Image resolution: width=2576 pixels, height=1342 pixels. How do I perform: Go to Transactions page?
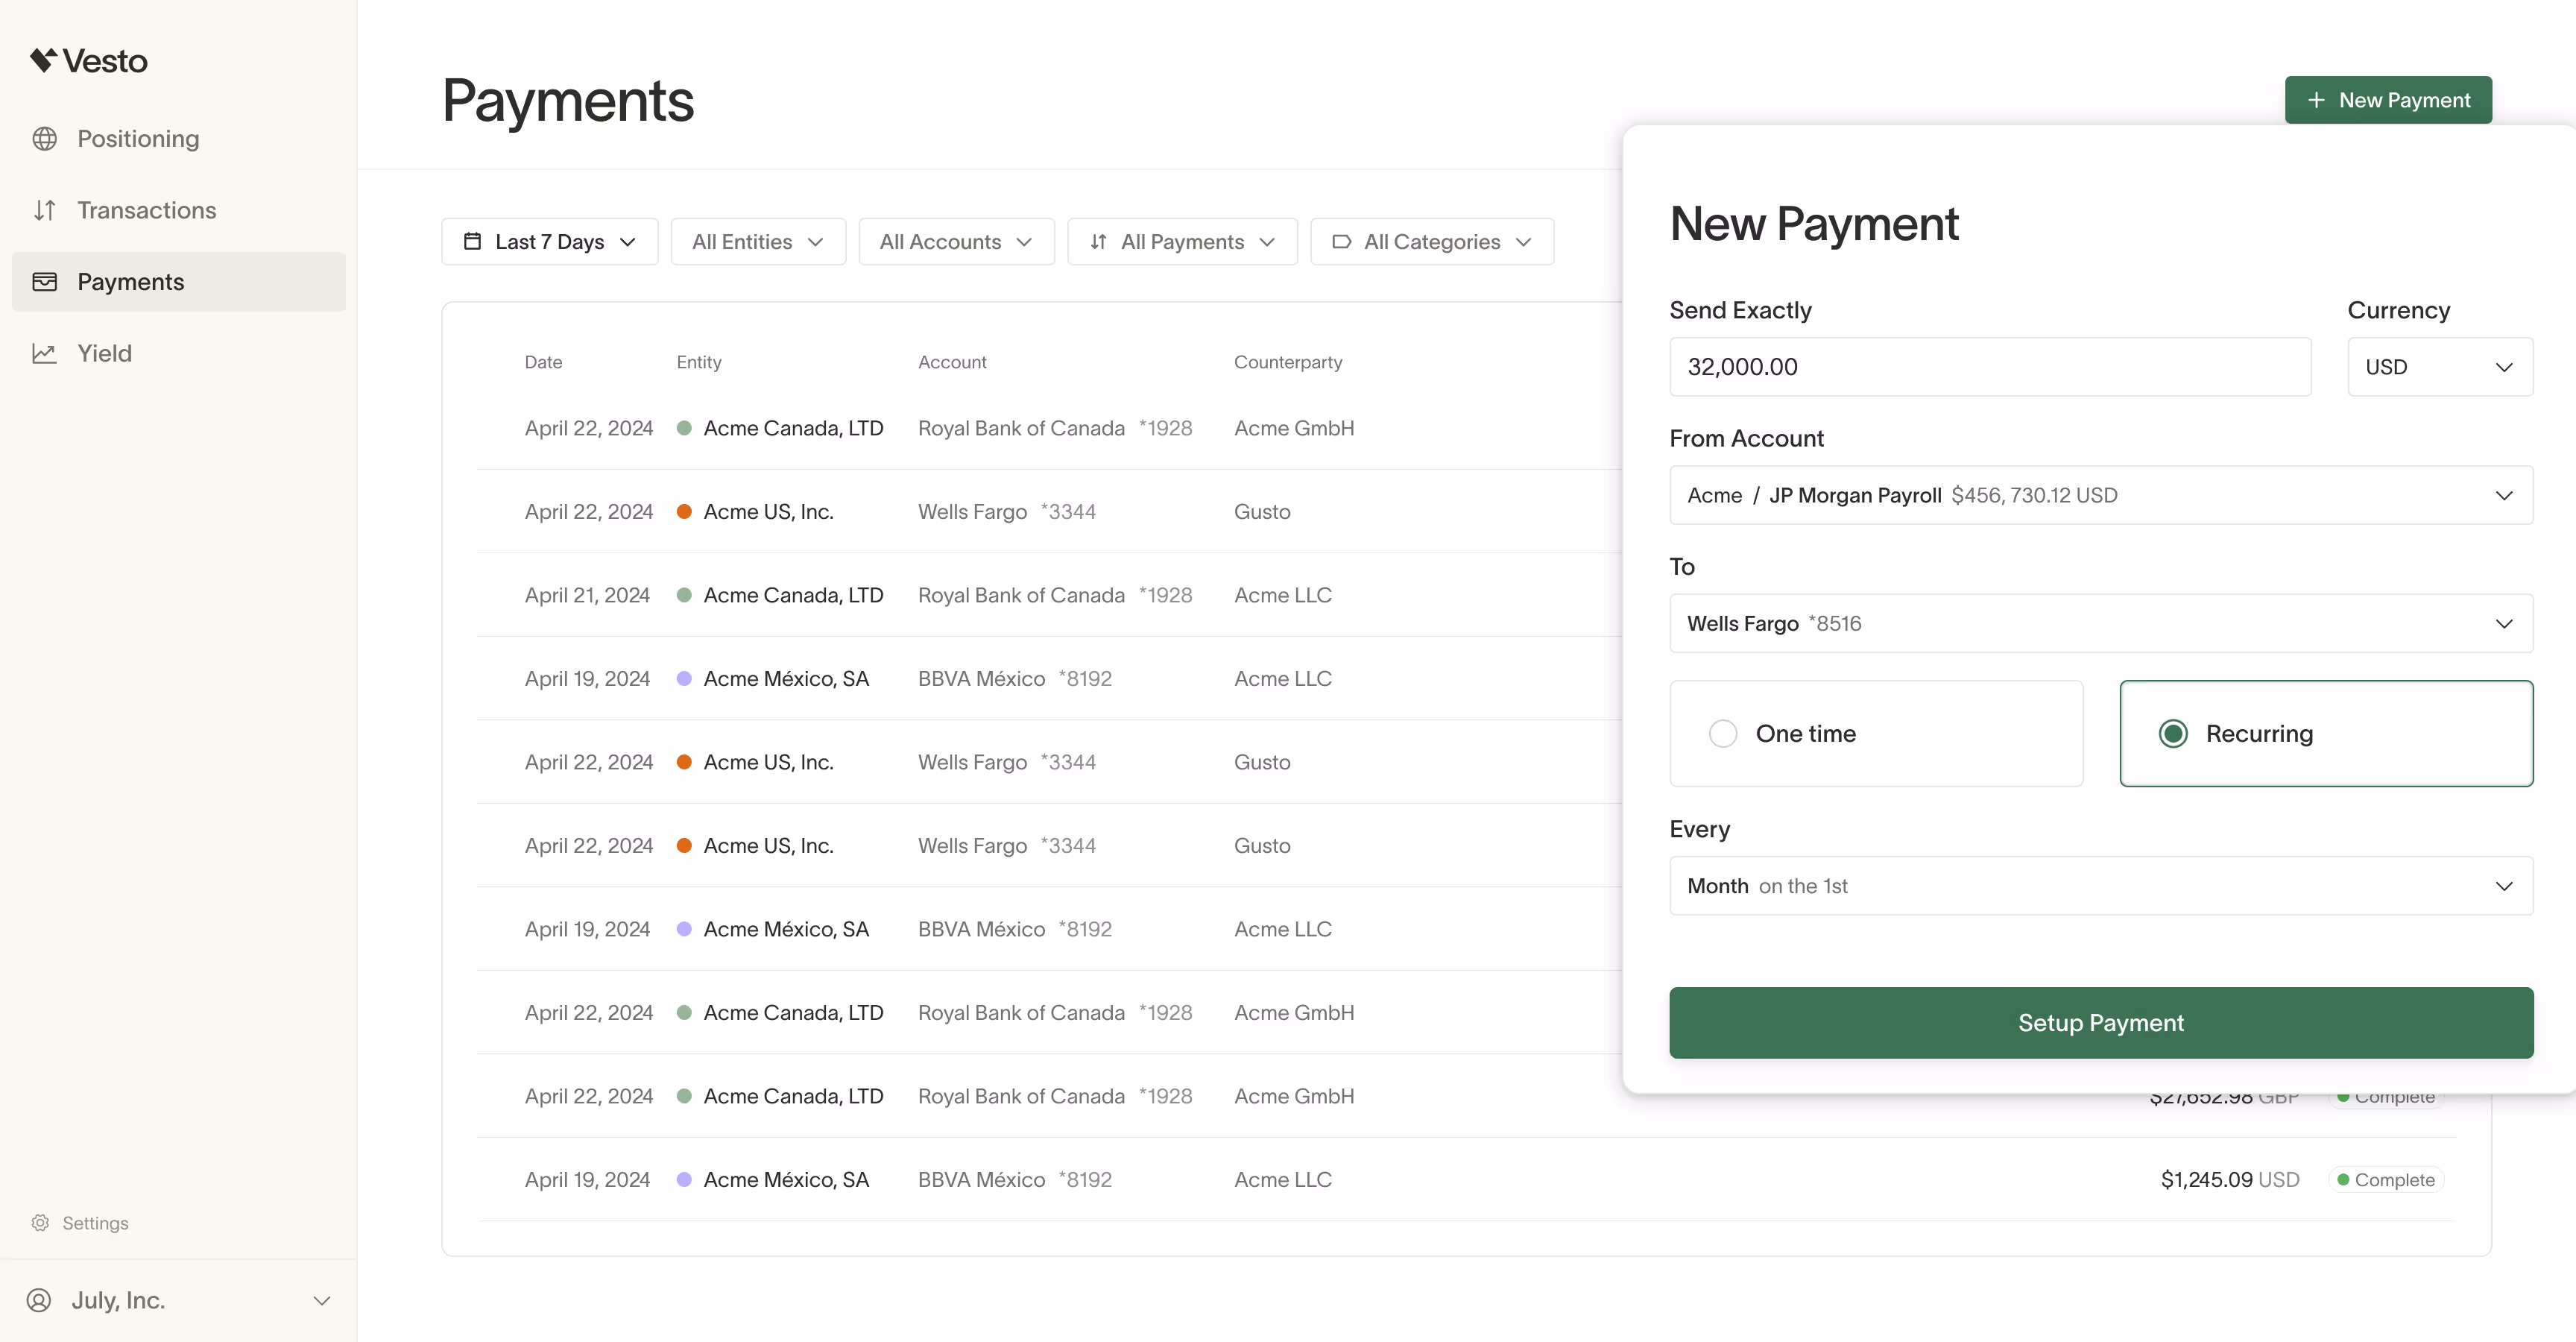[x=178, y=210]
